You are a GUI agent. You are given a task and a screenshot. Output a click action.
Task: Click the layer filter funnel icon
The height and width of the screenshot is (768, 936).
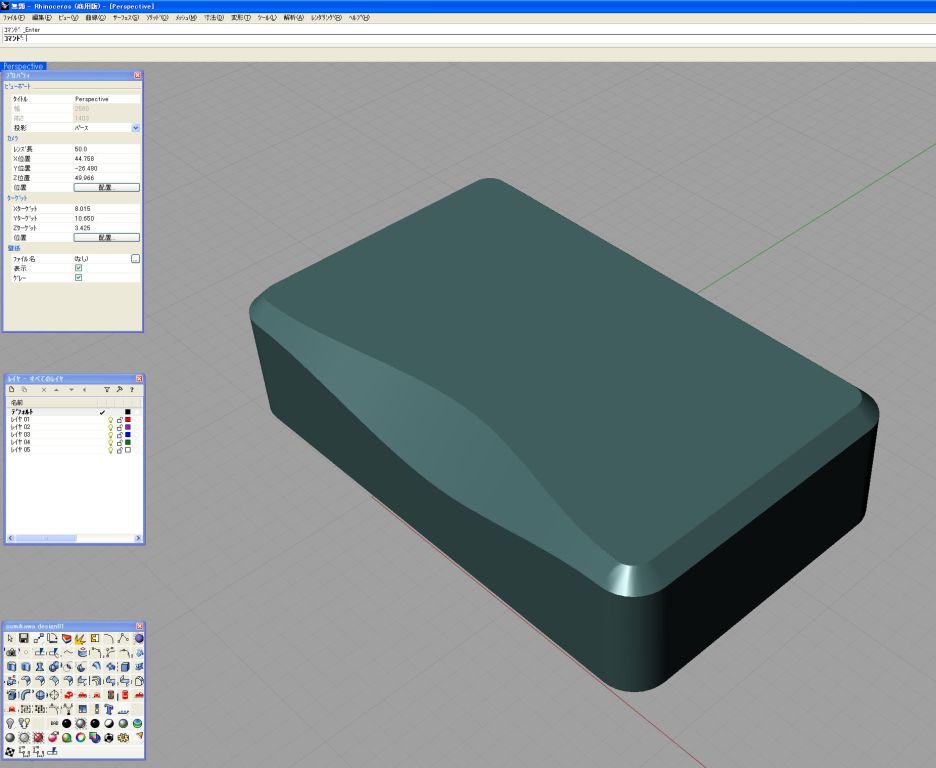[107, 389]
